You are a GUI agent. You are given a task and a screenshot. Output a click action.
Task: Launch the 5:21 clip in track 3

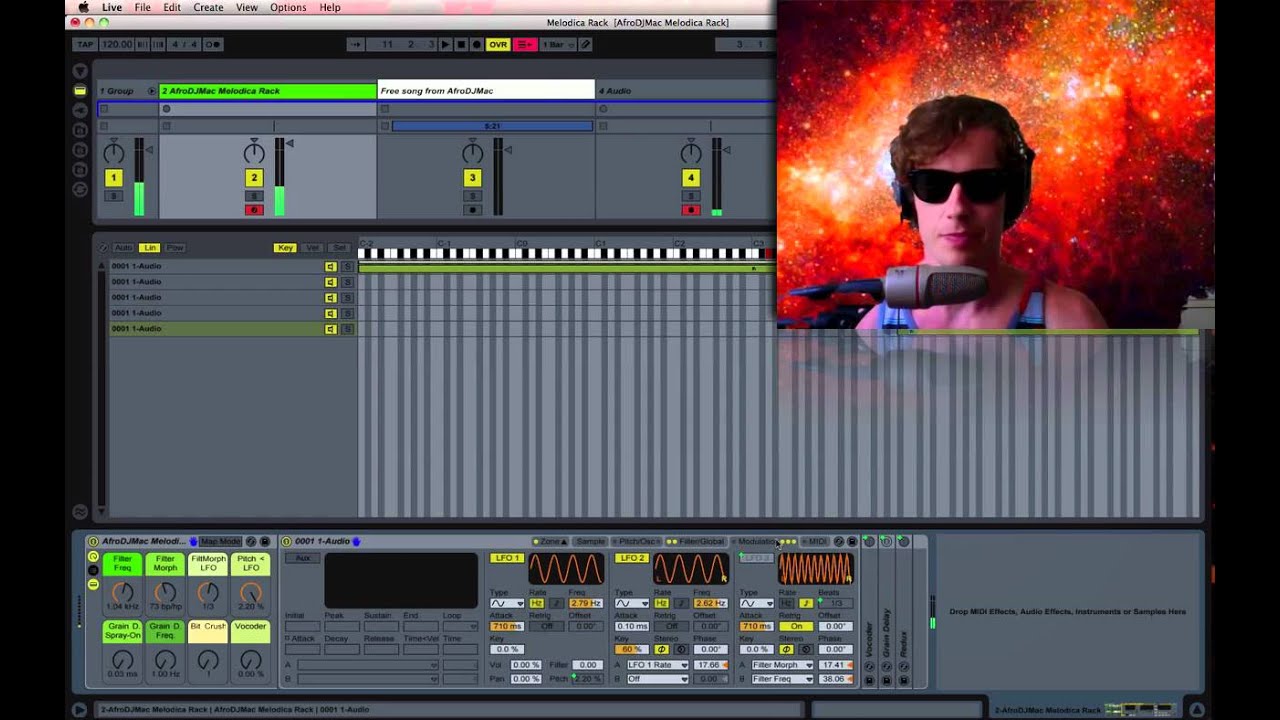(492, 126)
